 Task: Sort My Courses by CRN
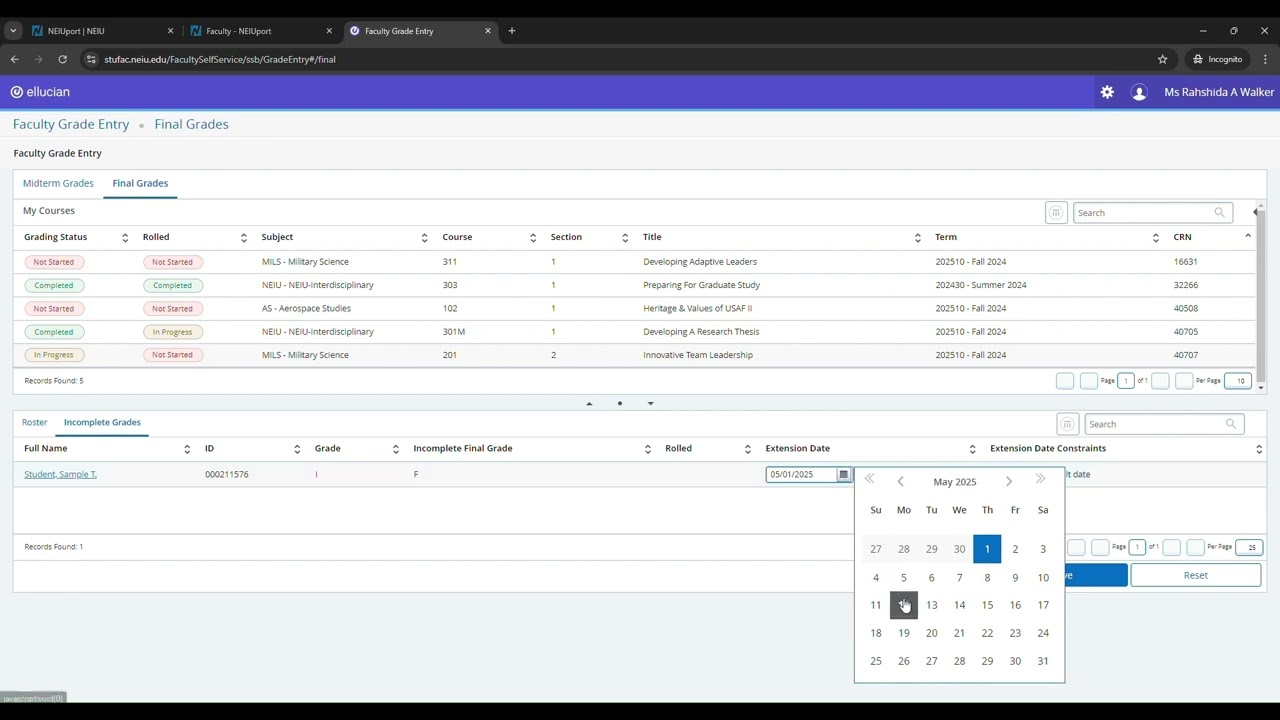tap(1248, 236)
